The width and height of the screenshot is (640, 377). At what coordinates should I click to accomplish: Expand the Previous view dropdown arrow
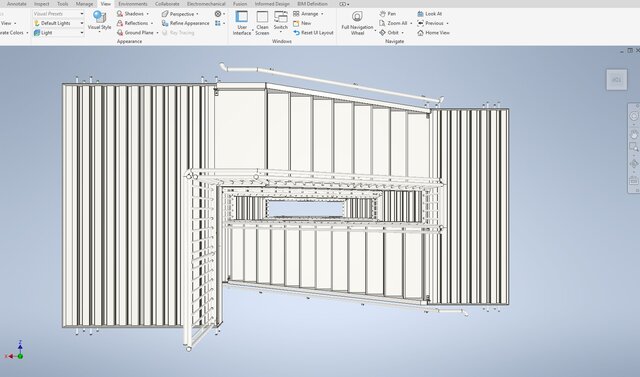[447, 23]
